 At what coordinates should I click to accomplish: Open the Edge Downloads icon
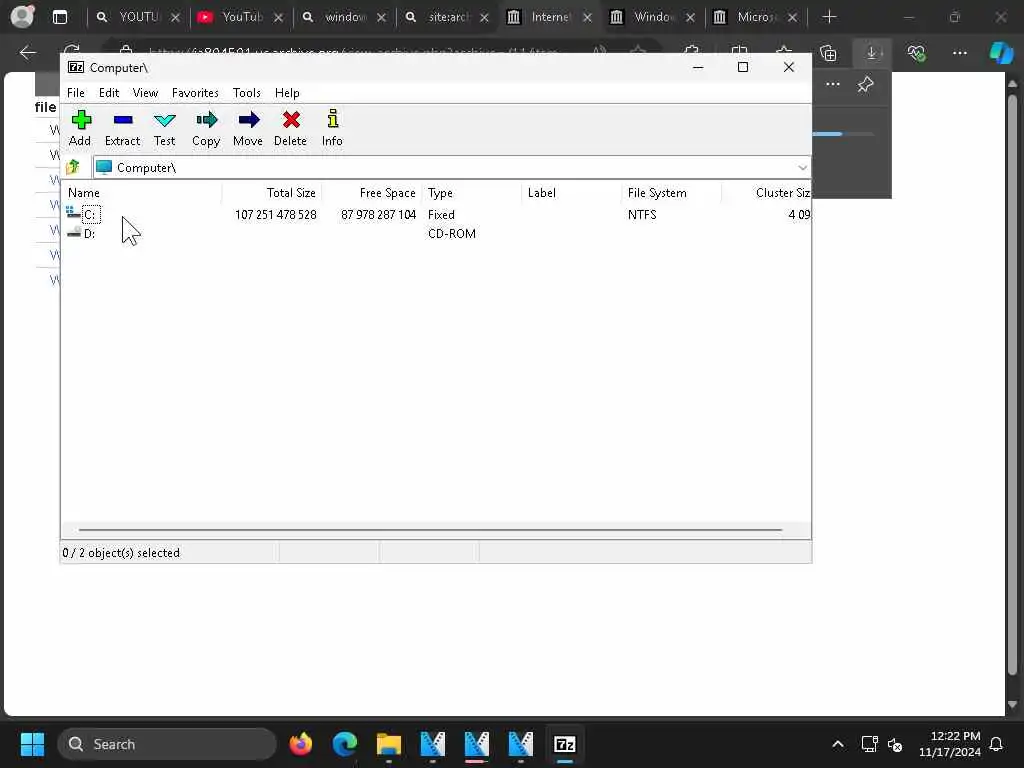(872, 53)
